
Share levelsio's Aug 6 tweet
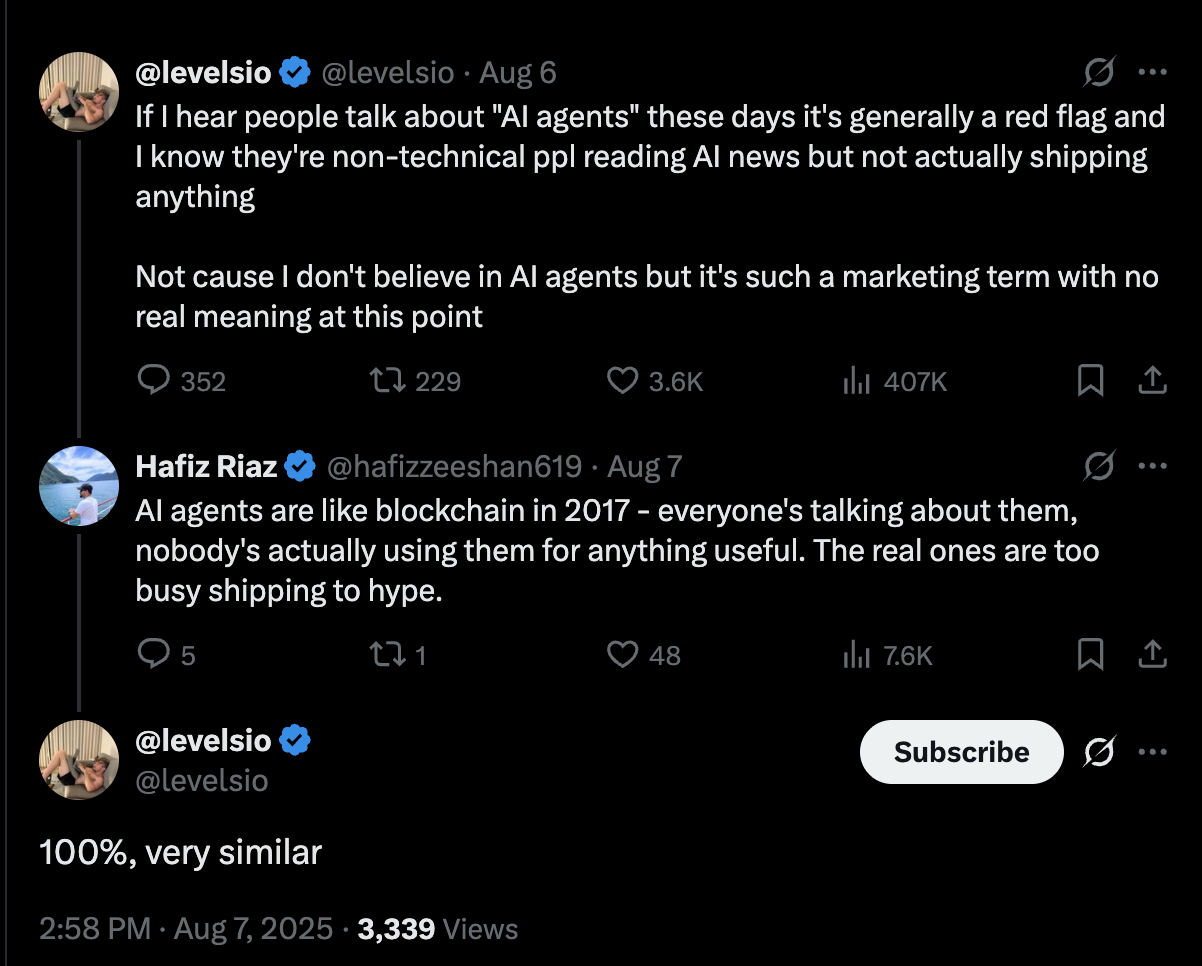click(x=1152, y=381)
